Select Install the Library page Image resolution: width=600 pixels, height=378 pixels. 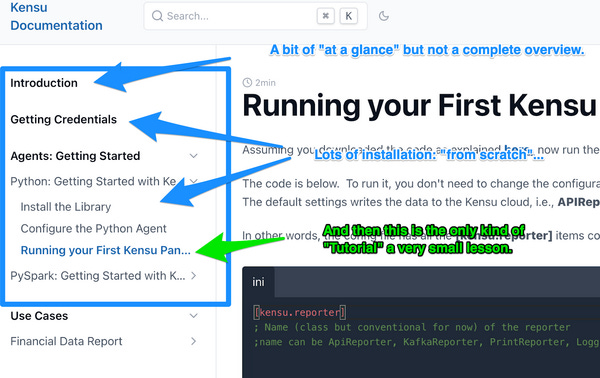pos(66,207)
